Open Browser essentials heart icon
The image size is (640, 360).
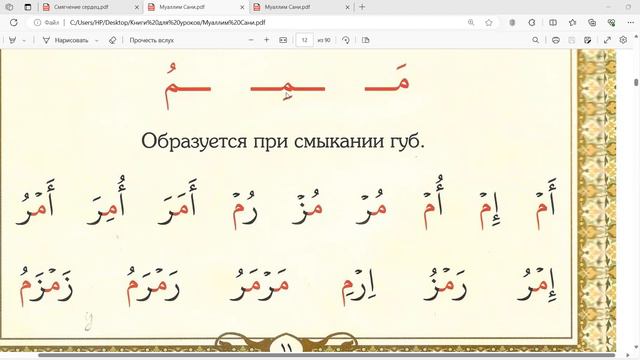pos(611,22)
